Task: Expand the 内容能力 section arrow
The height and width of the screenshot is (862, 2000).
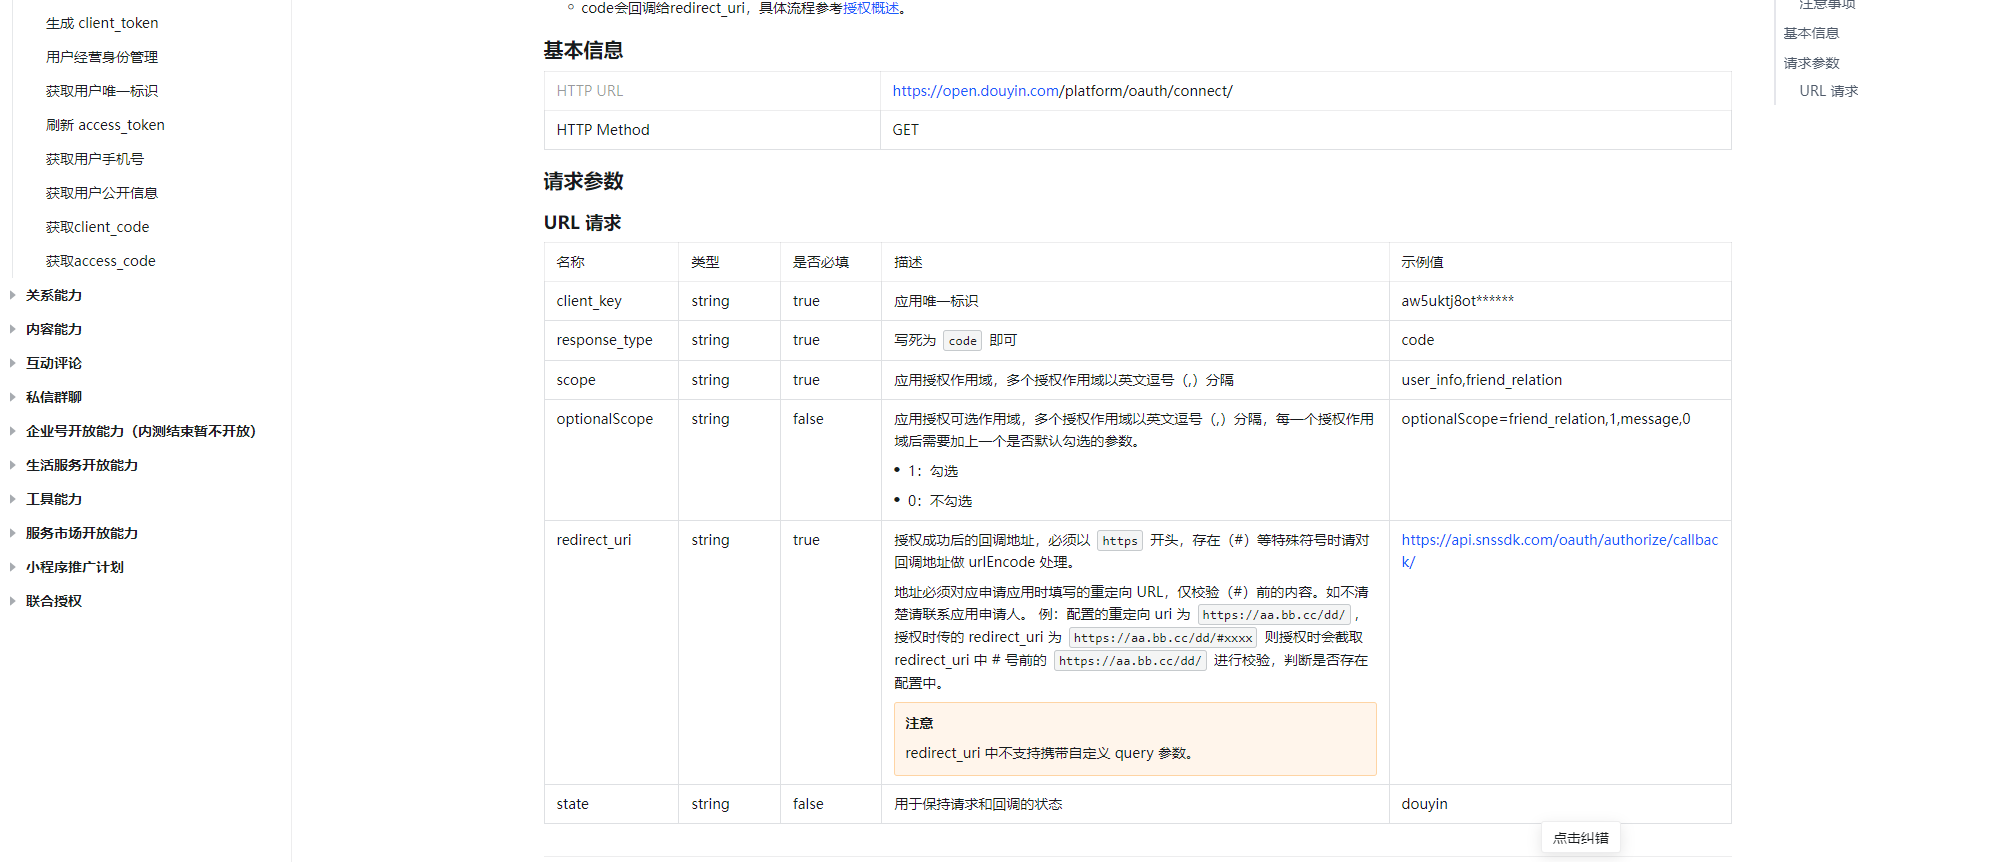Action: [12, 329]
